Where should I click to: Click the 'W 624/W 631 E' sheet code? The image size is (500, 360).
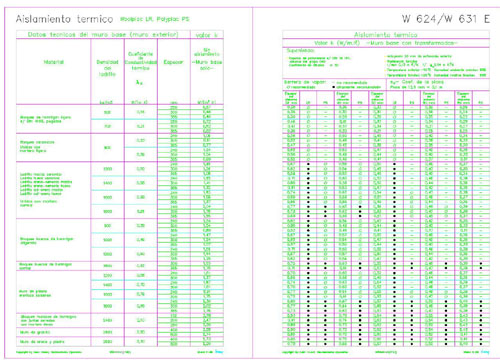click(x=446, y=19)
